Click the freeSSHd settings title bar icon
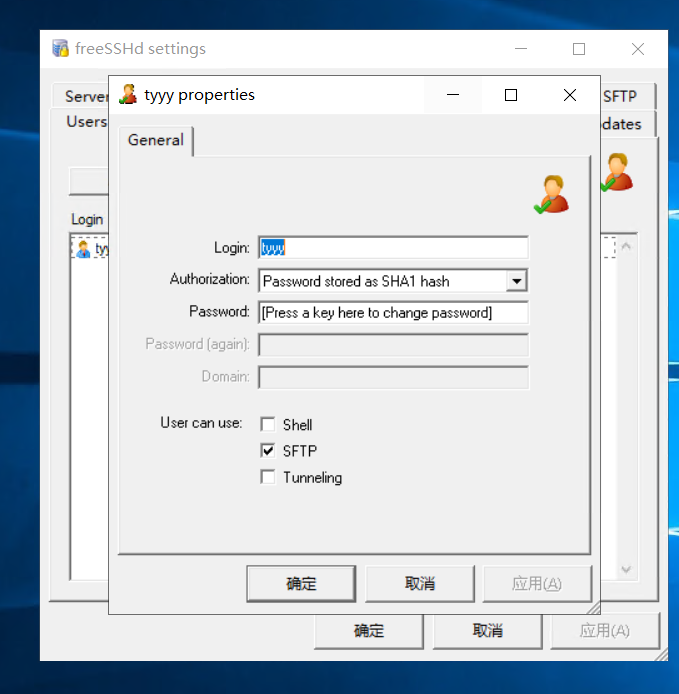Image resolution: width=679 pixels, height=694 pixels. tap(61, 48)
